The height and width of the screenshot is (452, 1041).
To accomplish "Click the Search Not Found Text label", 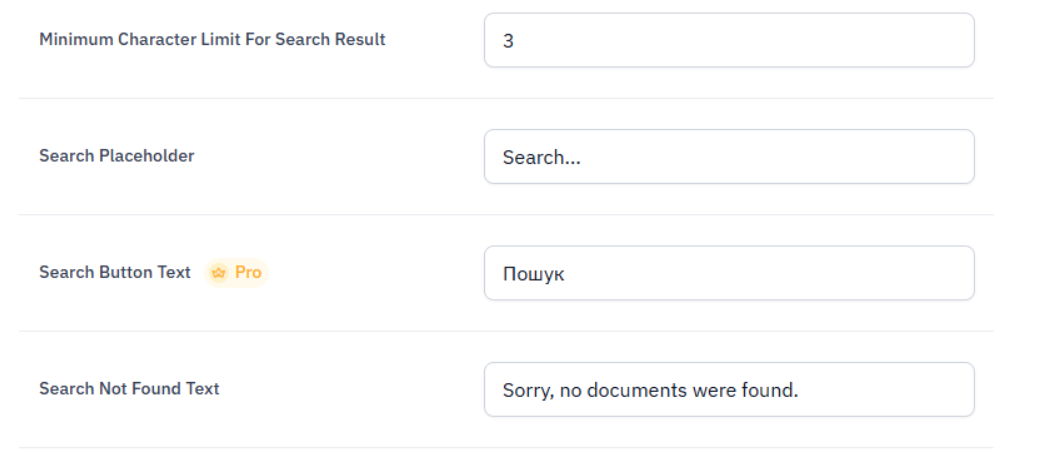I will tap(129, 389).
